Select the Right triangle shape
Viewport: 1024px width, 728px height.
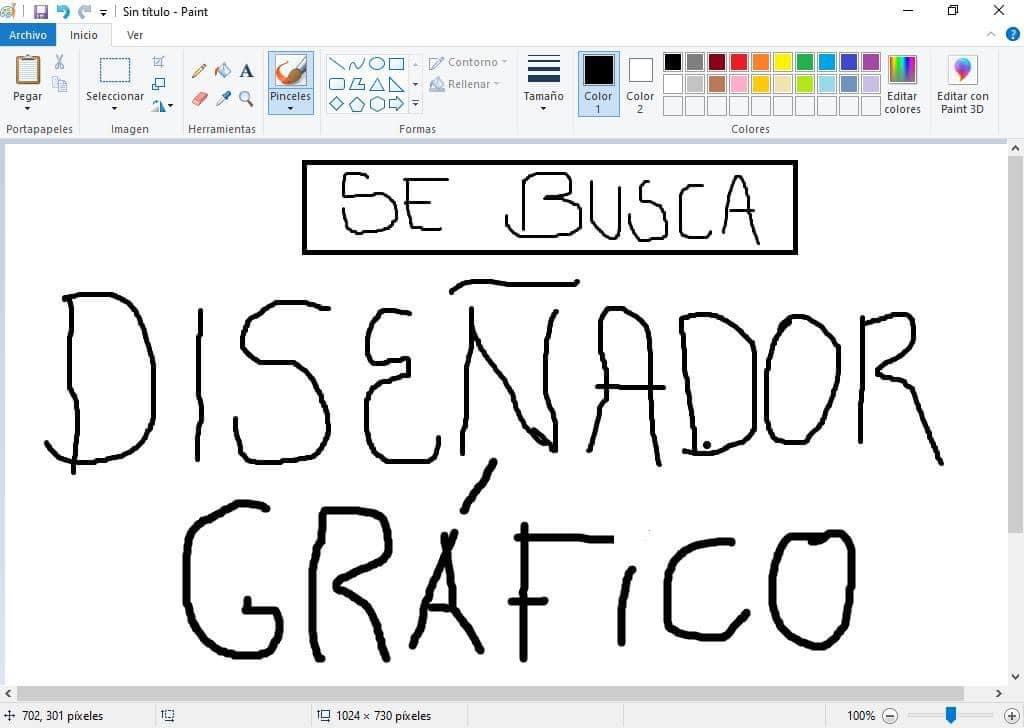tap(396, 84)
